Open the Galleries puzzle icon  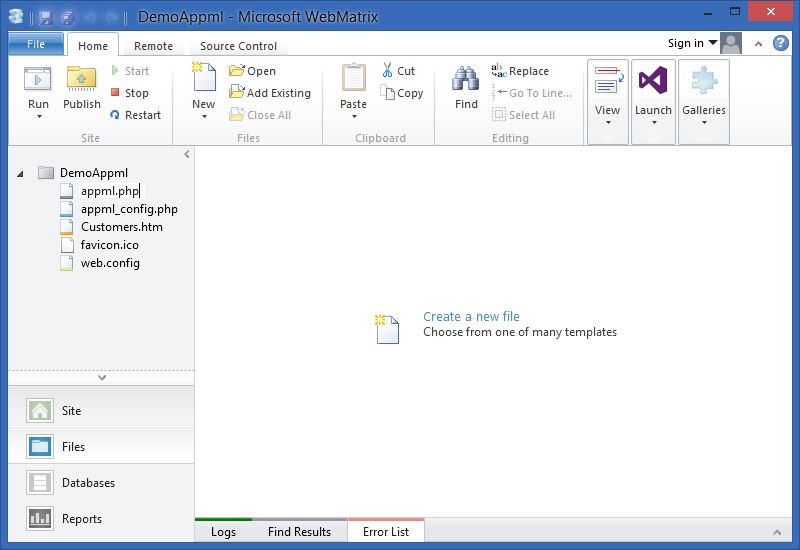click(704, 82)
